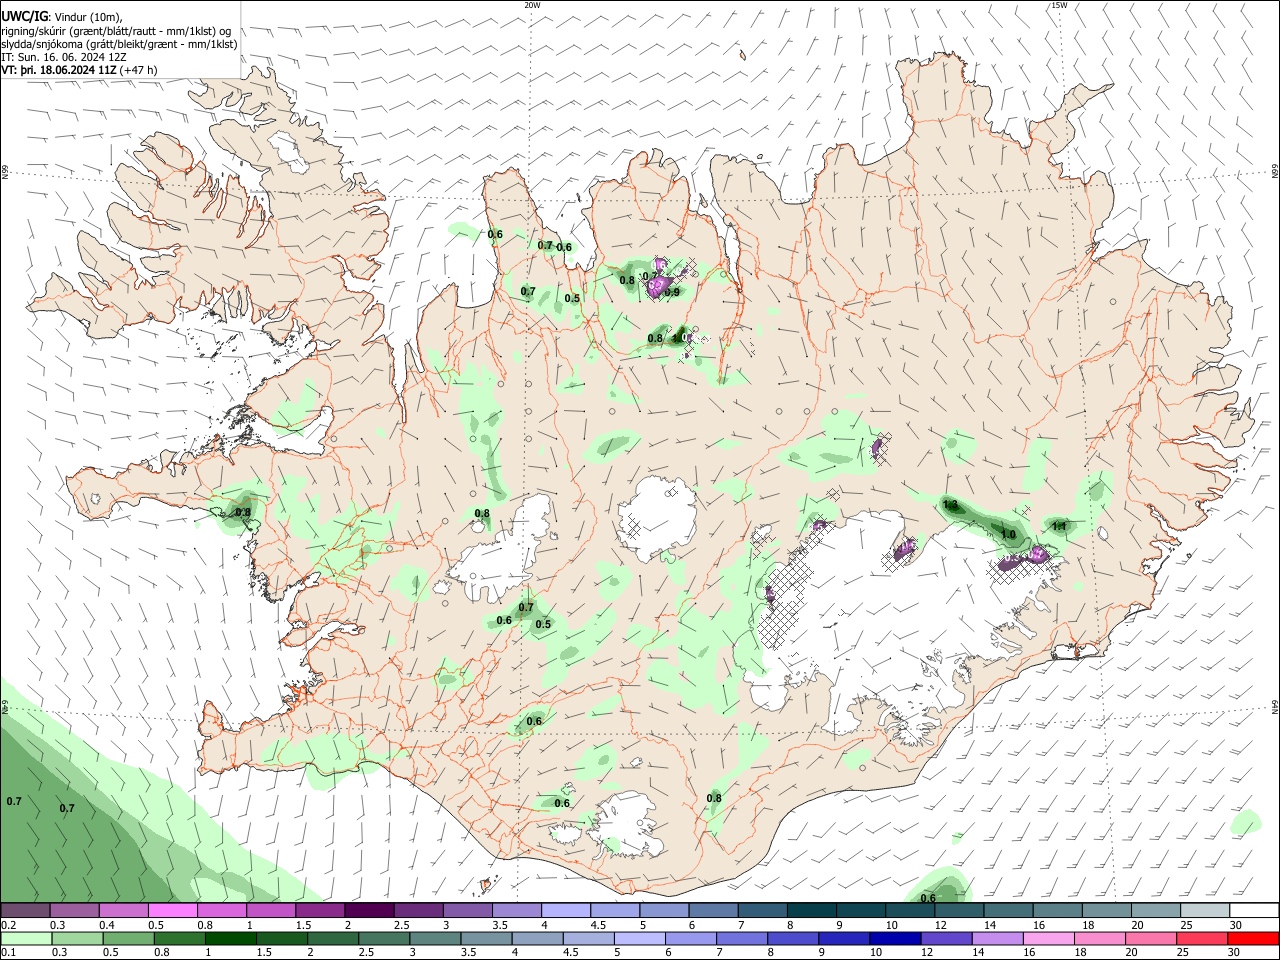This screenshot has width=1280, height=960.
Task: Select the '0.1' tick label under the lower legend
Action: [8, 953]
